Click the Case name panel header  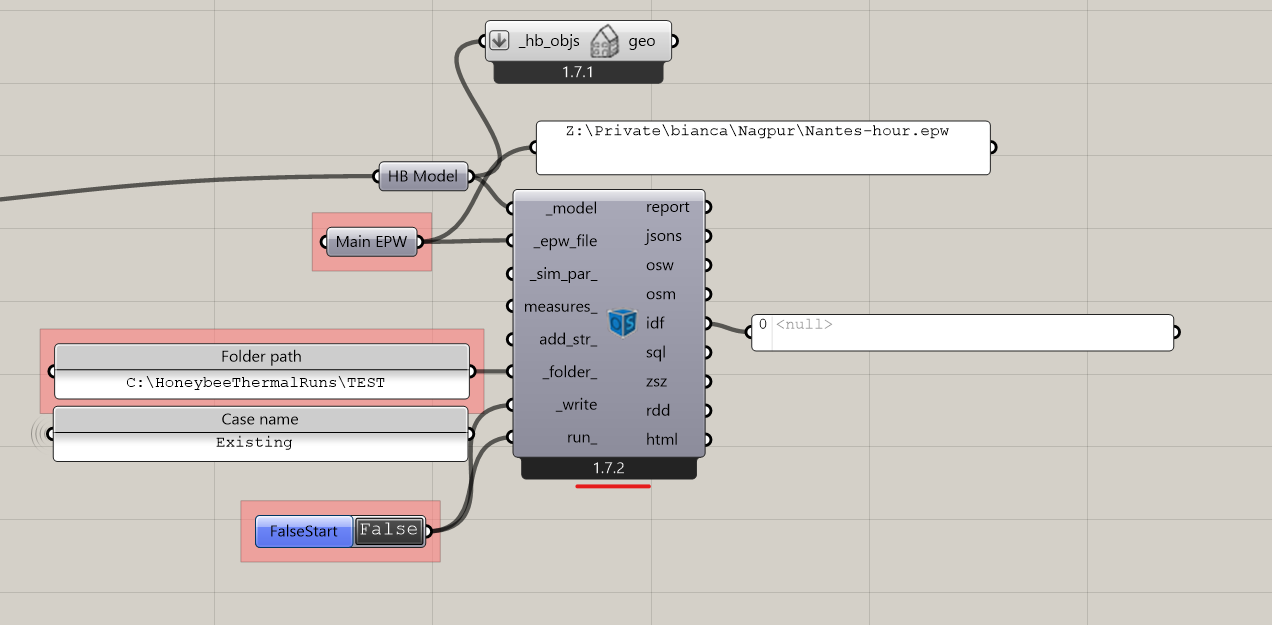(x=260, y=419)
